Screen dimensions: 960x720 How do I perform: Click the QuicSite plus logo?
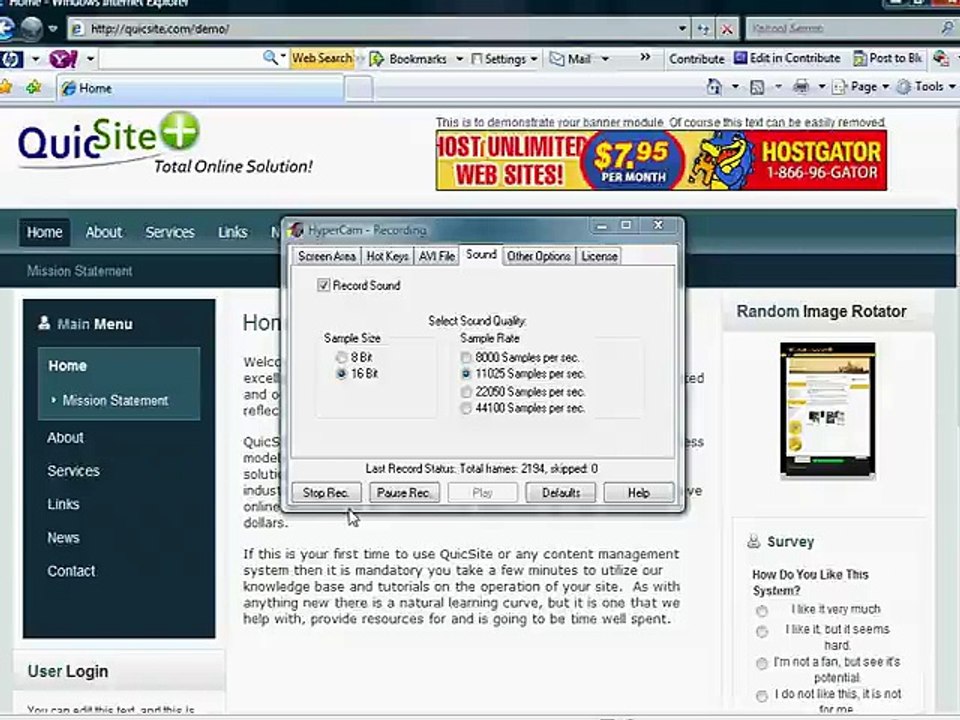179,130
